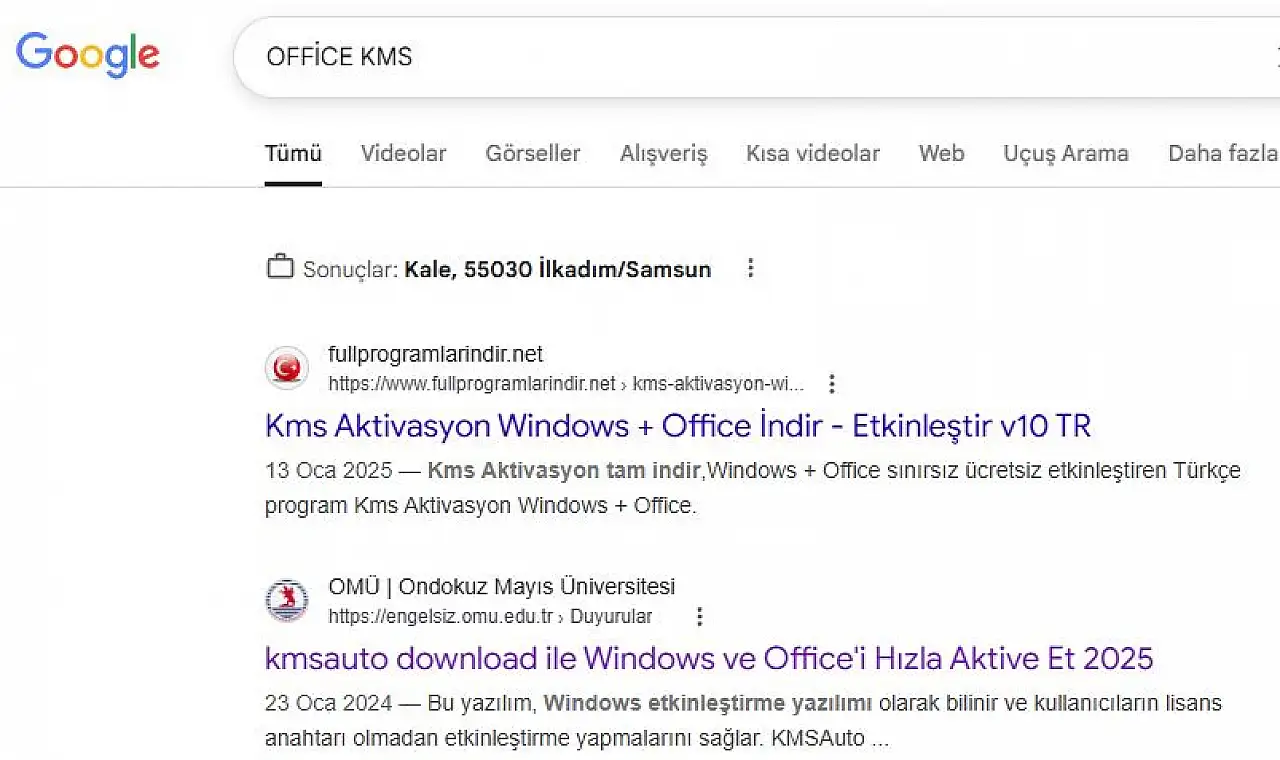Click the Ondokuz Mayıs Üniversitesi favicon
This screenshot has width=1280, height=760.
(287, 601)
